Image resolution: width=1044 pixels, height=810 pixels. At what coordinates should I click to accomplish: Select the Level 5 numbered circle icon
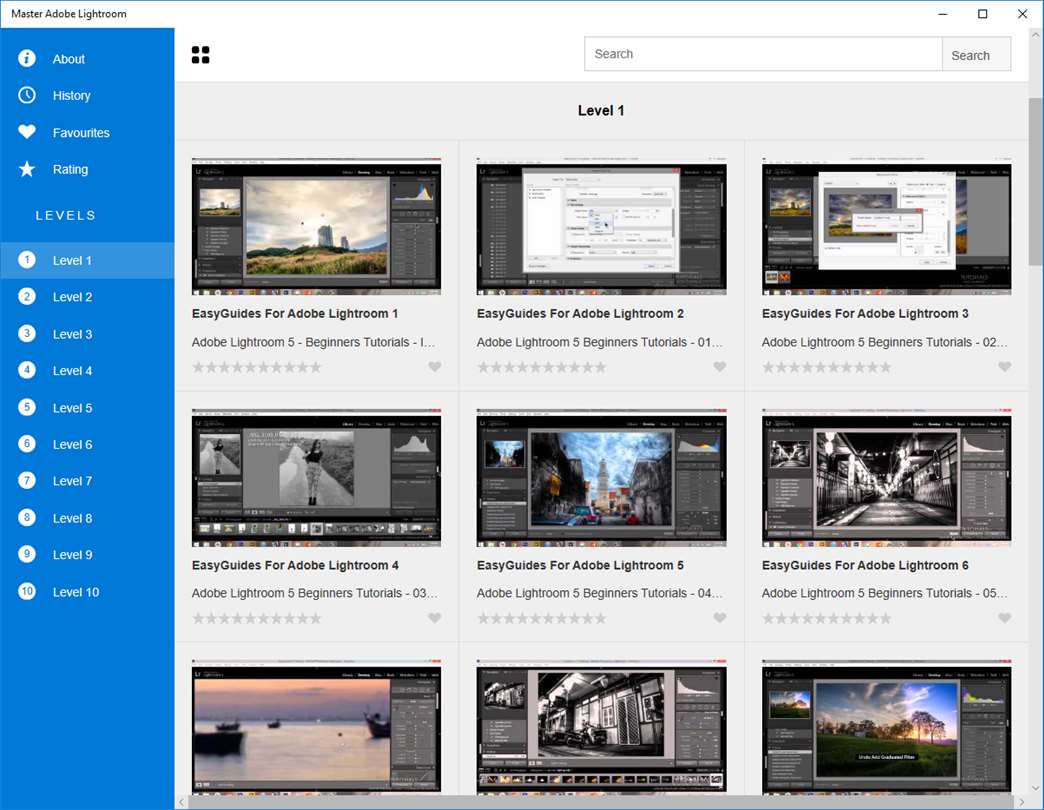(27, 408)
